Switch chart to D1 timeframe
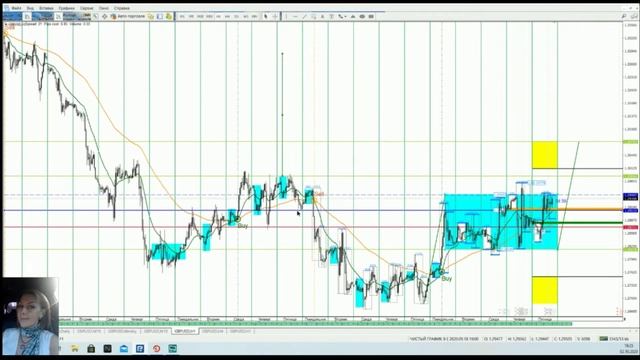Viewport: 640px width, 360px height. pyautogui.click(x=236, y=16)
